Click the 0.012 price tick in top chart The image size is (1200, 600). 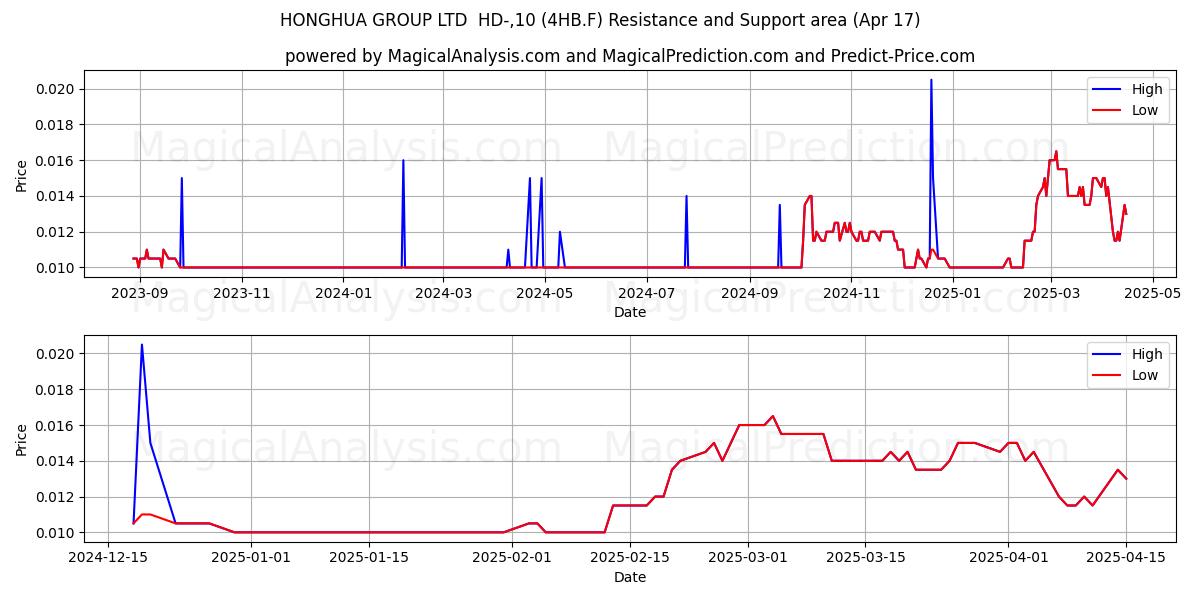(57, 232)
